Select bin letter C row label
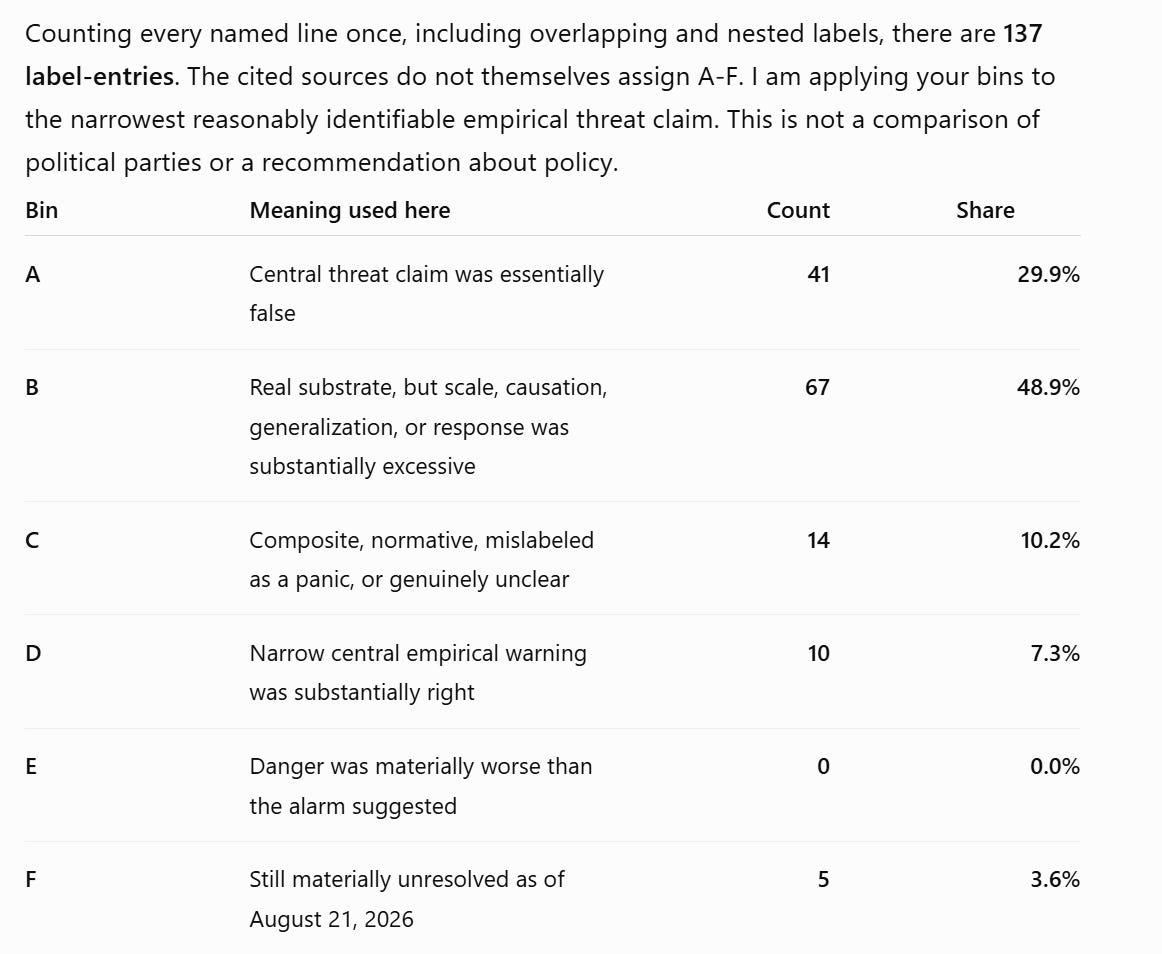This screenshot has height=954, width=1162. click(x=32, y=540)
